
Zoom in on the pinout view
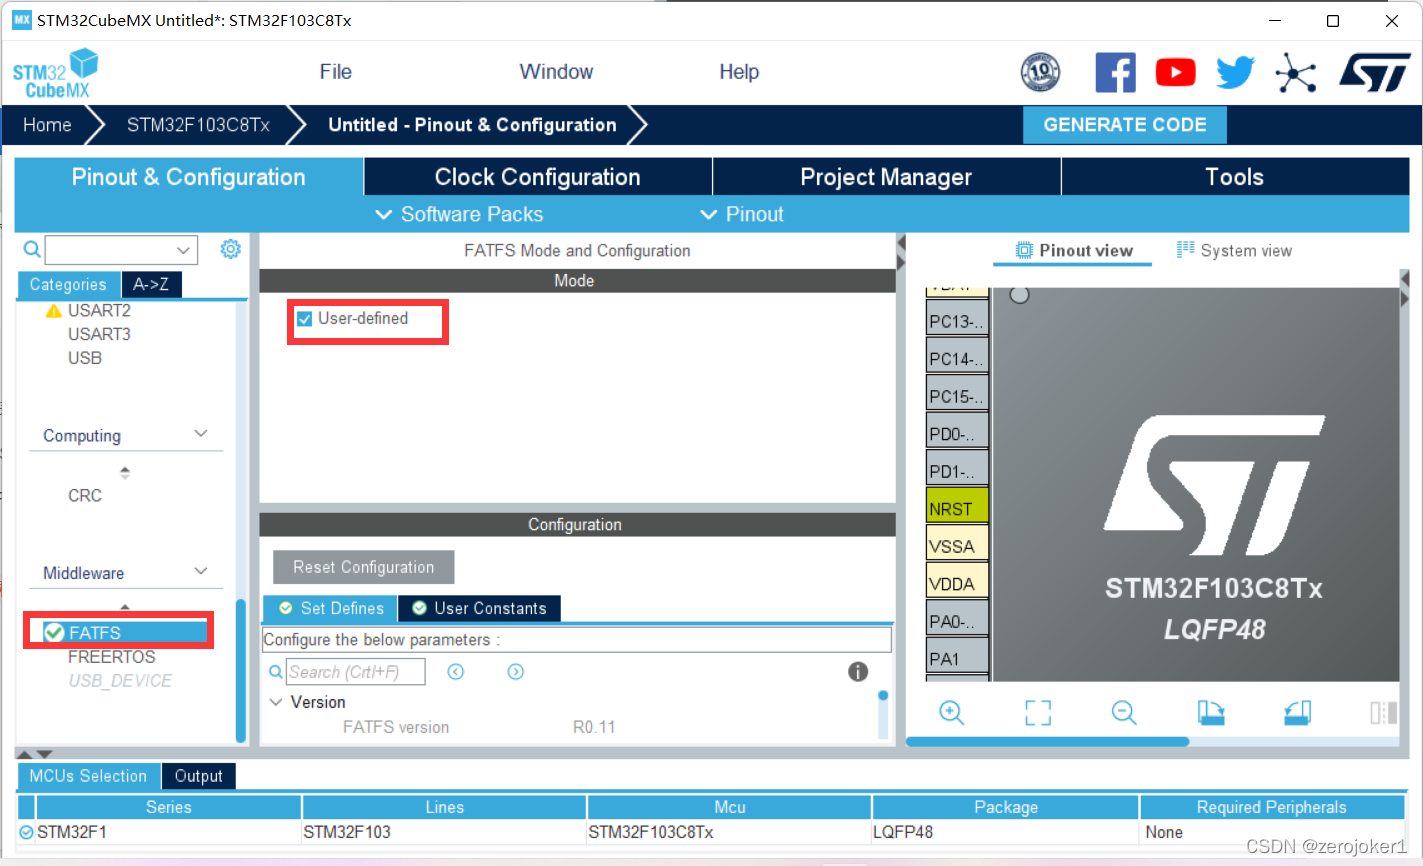pyautogui.click(x=951, y=713)
